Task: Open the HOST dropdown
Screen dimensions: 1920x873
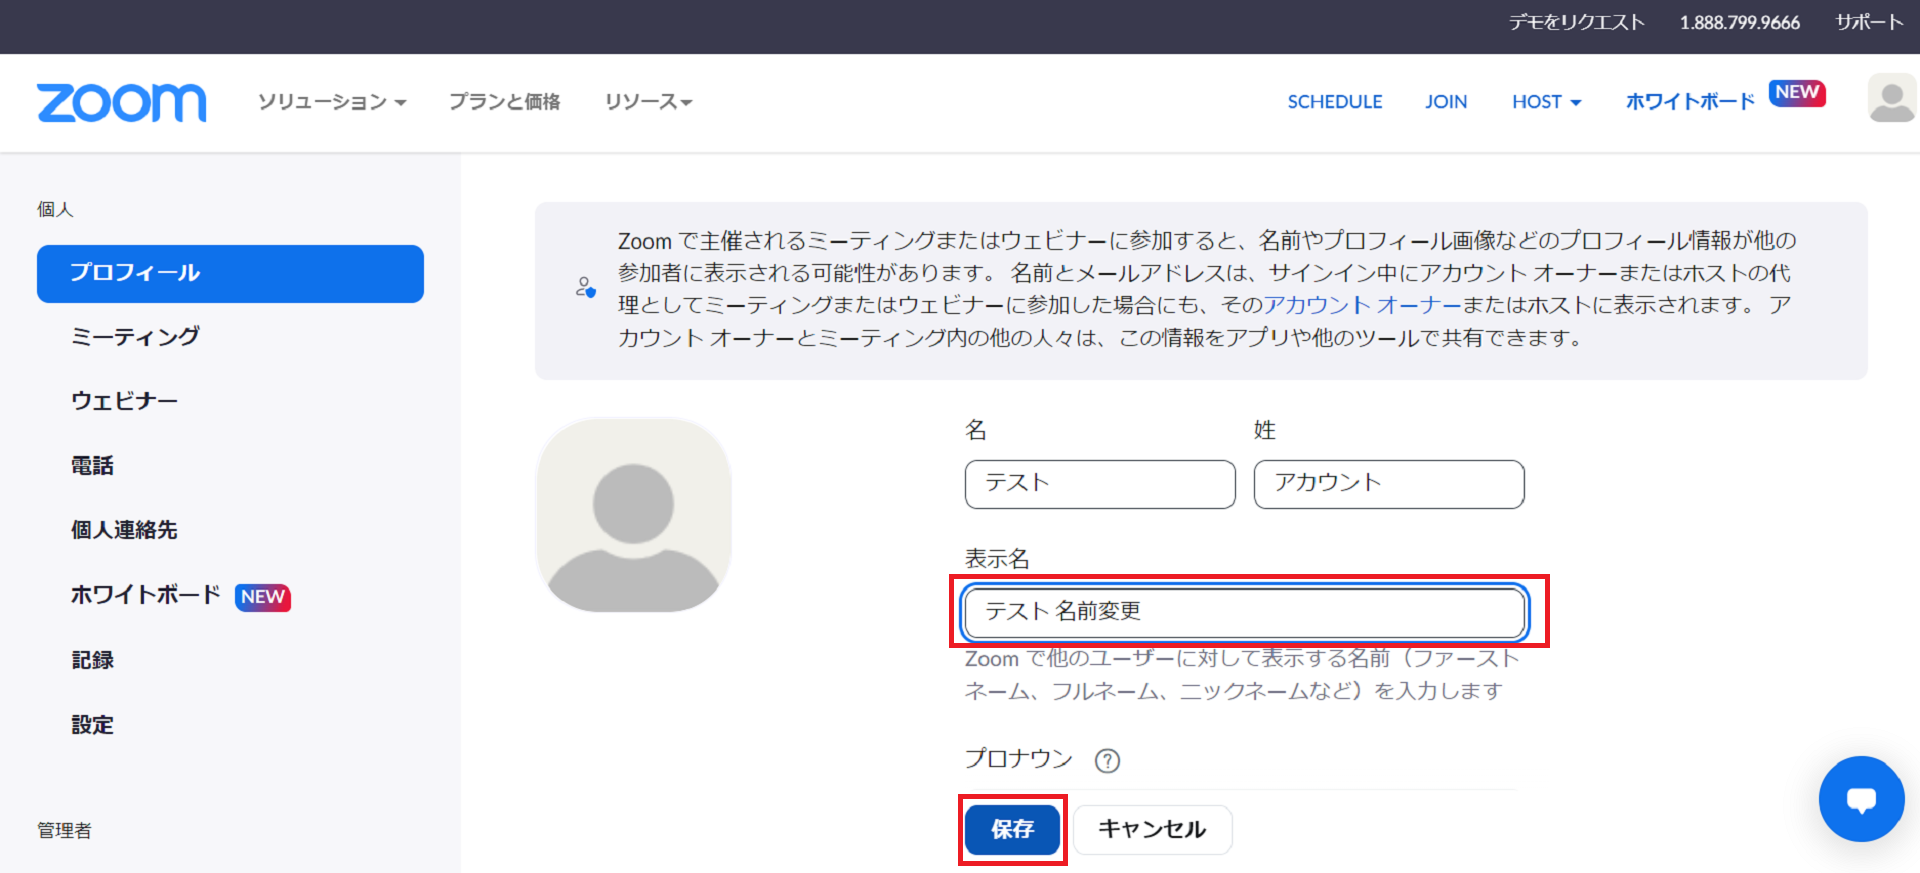Action: tap(1546, 102)
